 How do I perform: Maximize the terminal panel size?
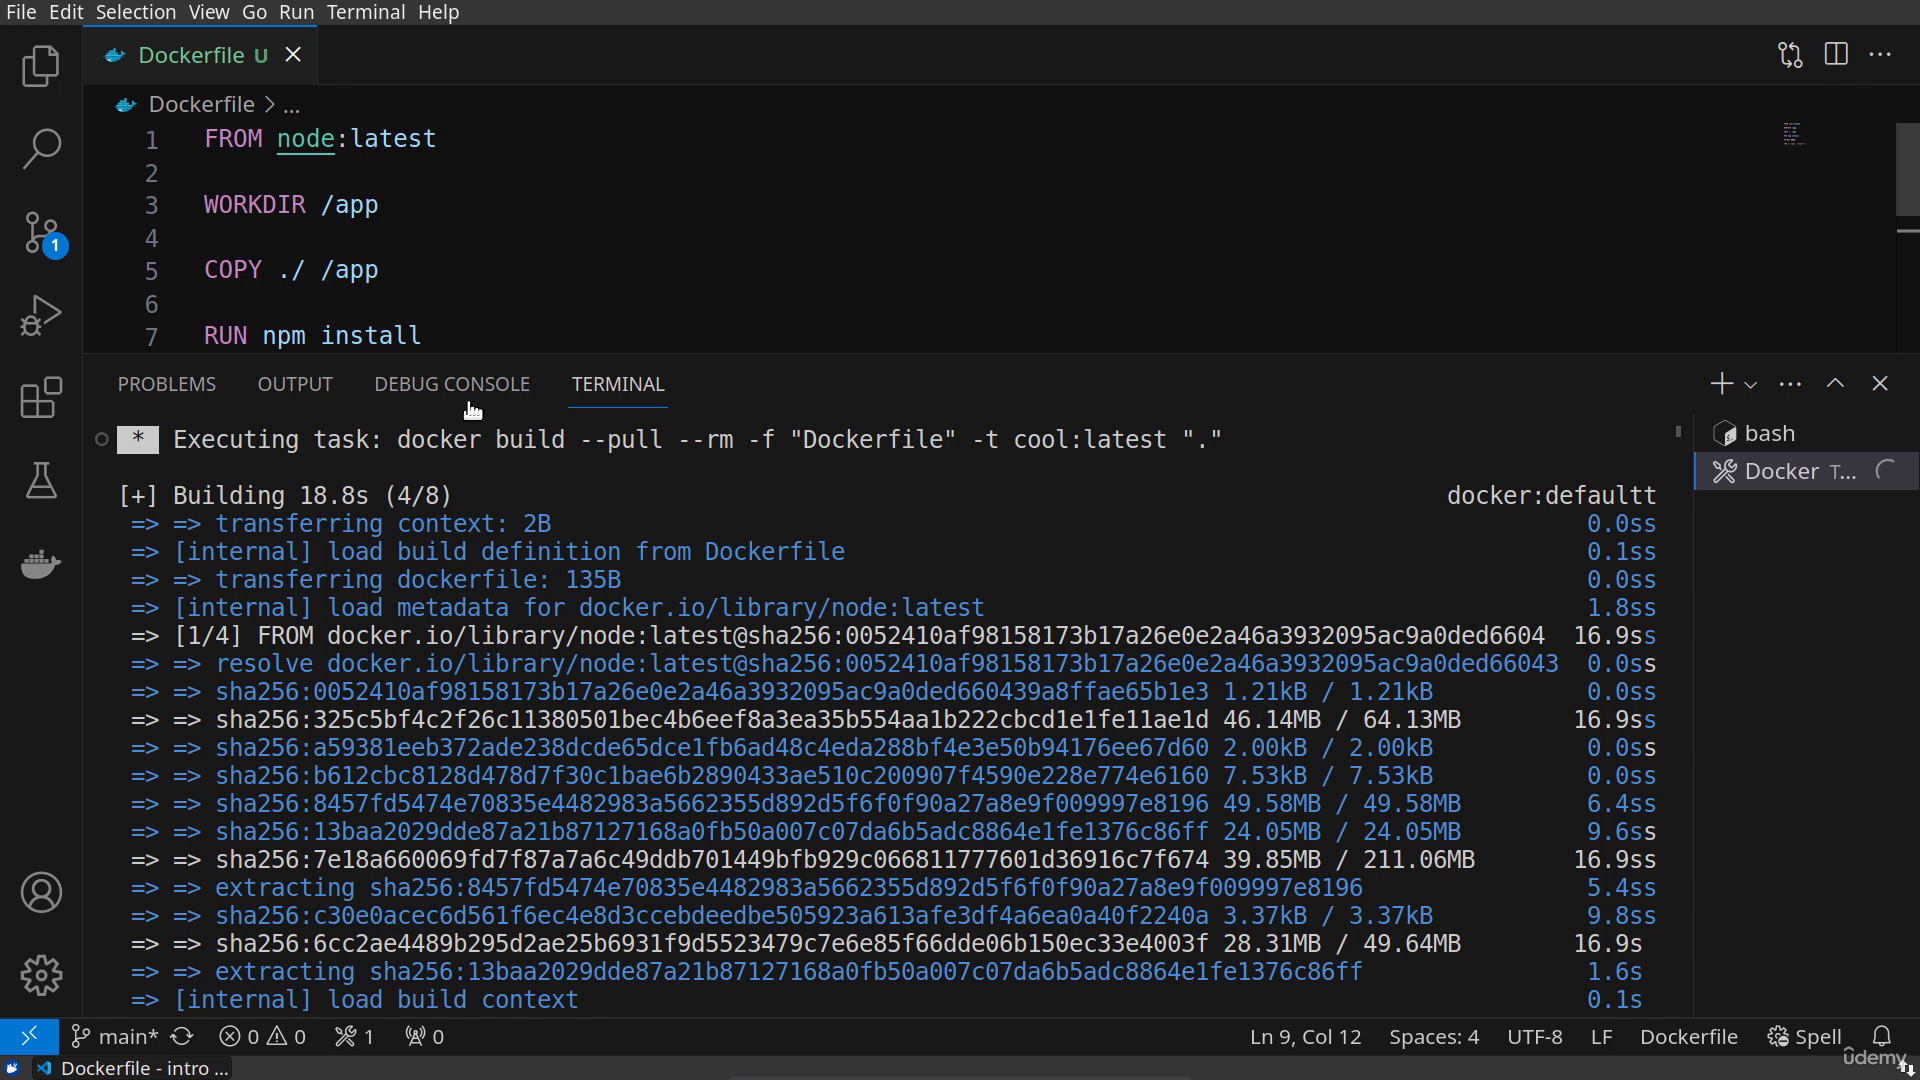click(1835, 384)
